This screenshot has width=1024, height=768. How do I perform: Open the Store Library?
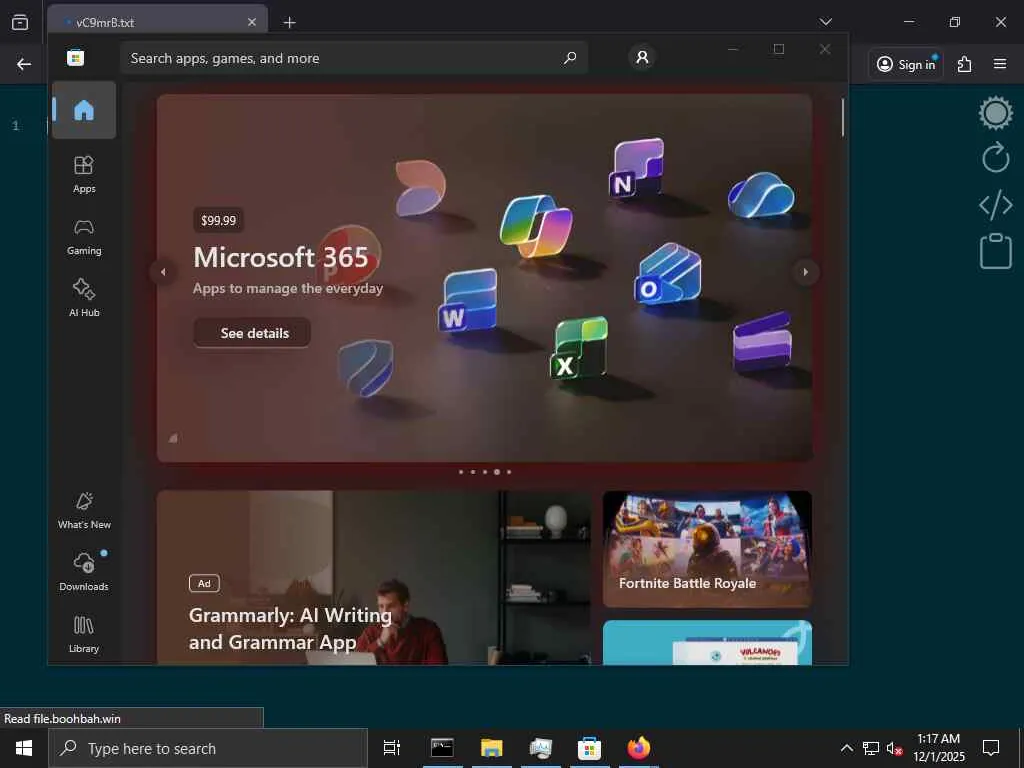pos(84,634)
